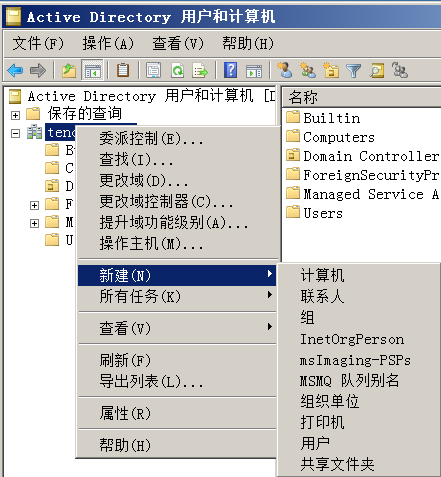
Task: Select 用户 in the New submenu
Action: 358,443
